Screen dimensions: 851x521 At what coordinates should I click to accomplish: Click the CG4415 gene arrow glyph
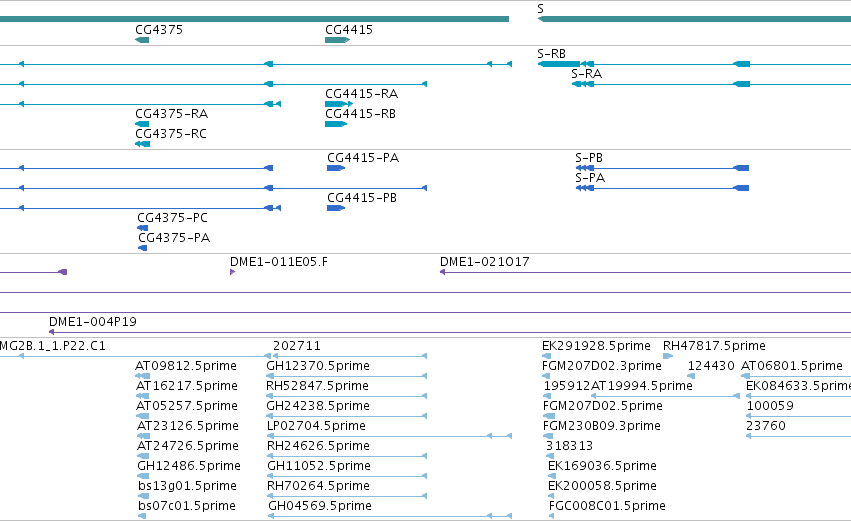337,40
